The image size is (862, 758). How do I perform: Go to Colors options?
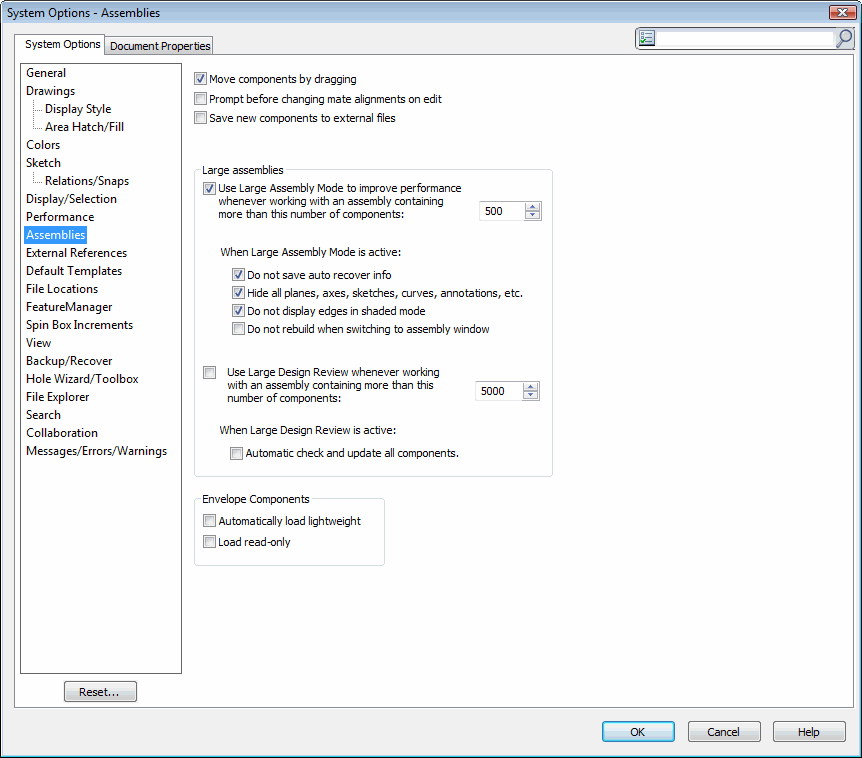click(x=43, y=145)
